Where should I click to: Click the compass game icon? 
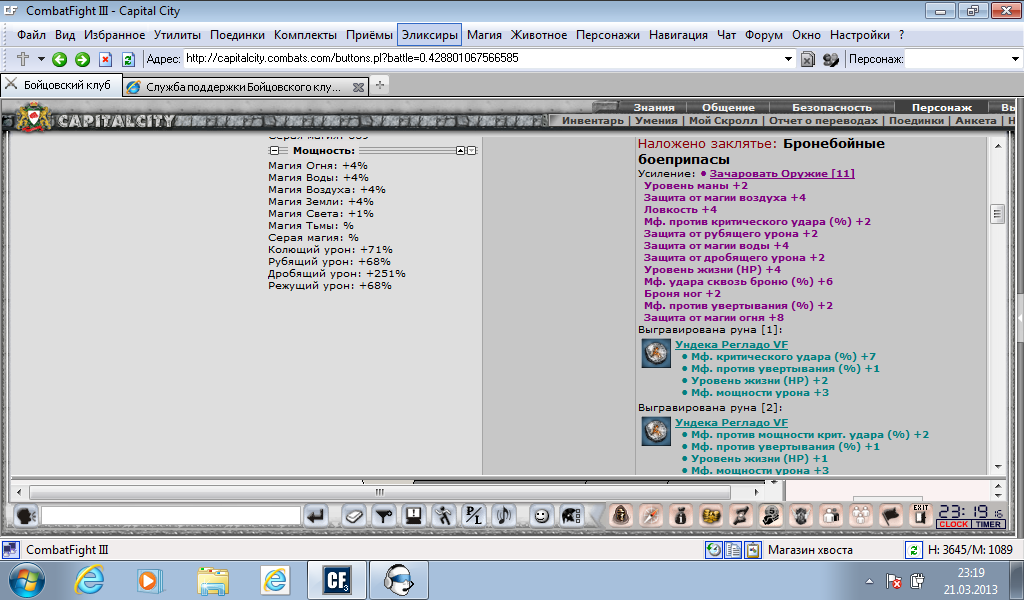(x=650, y=516)
